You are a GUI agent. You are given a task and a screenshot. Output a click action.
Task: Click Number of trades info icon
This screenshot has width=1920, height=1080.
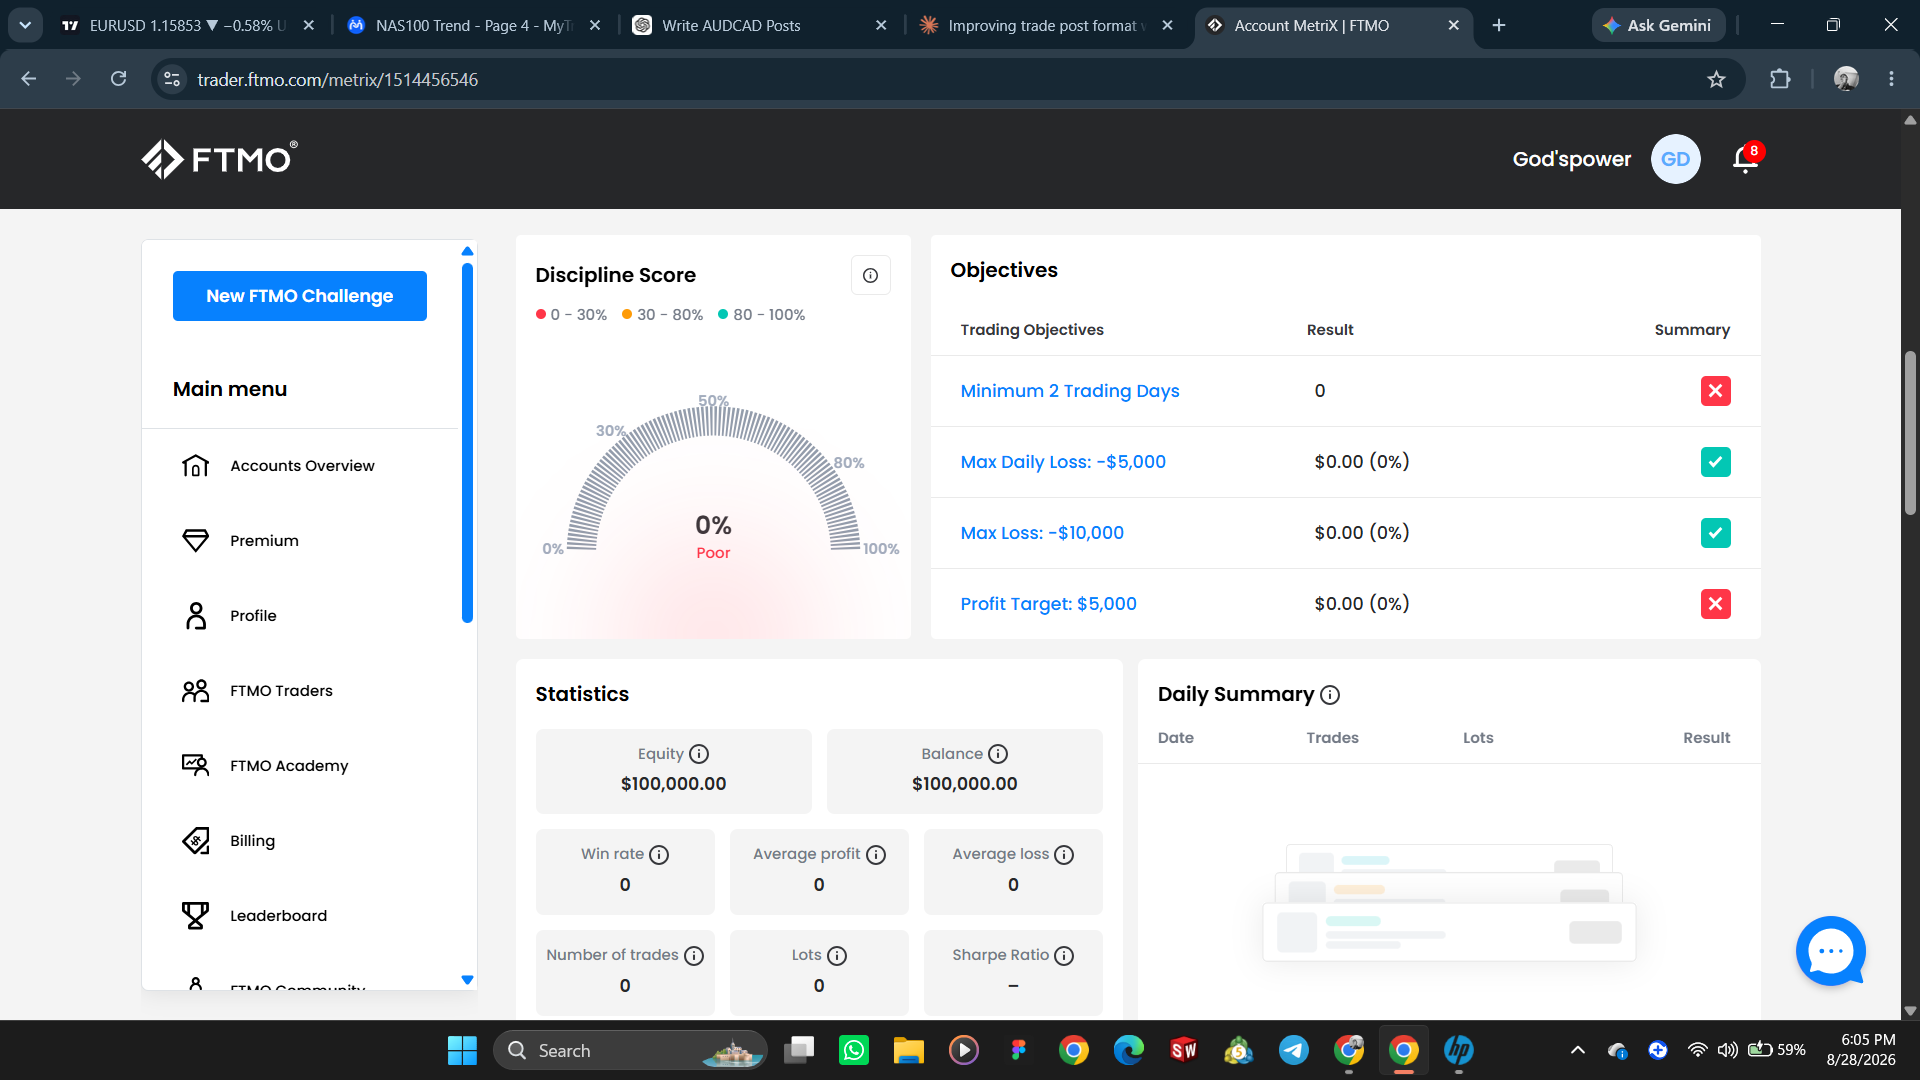coord(694,956)
